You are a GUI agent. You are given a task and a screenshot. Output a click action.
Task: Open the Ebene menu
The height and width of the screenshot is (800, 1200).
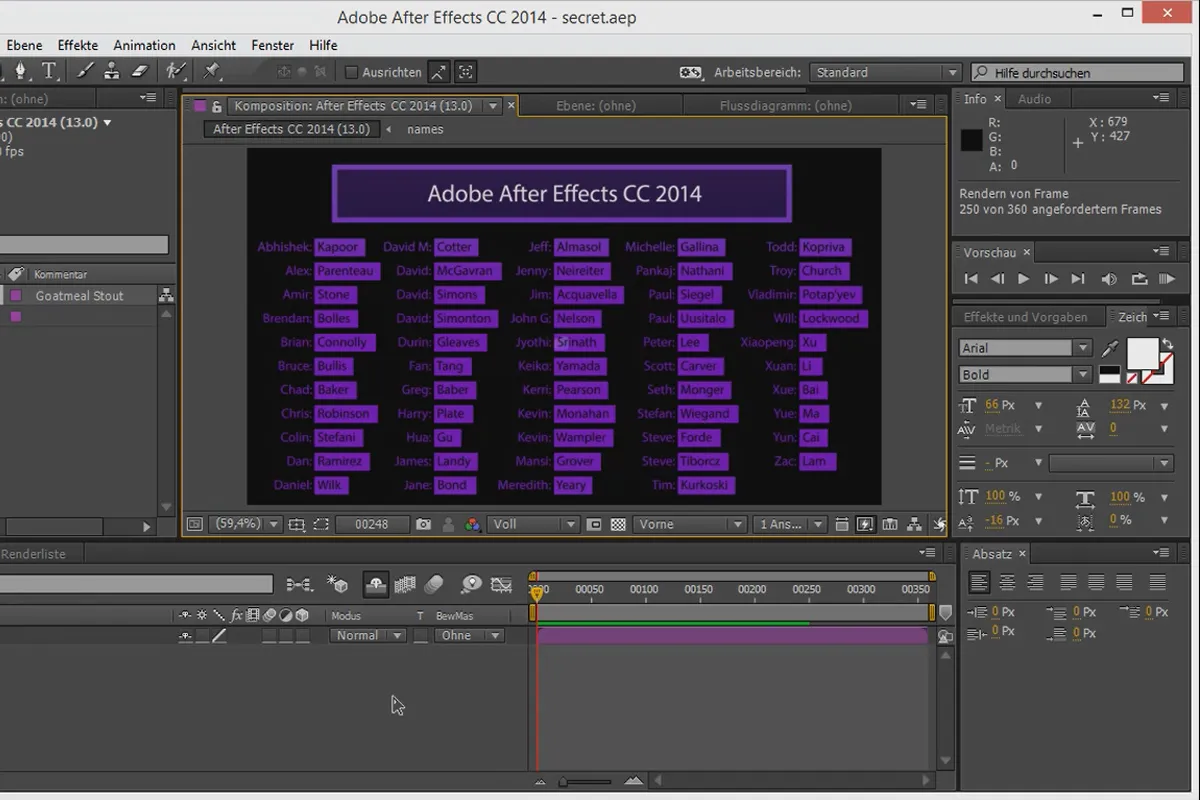pos(25,45)
